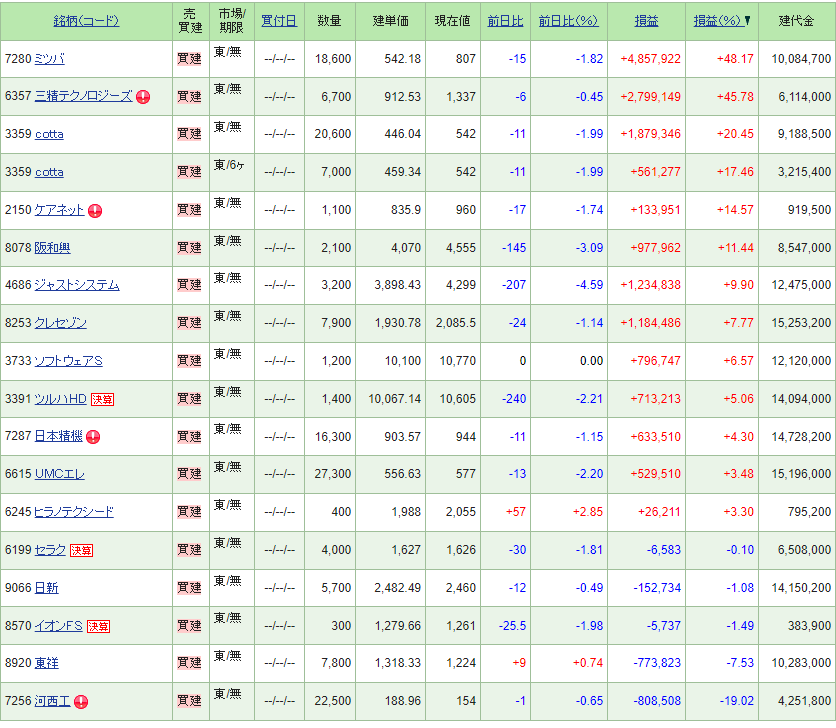Viewport: 836px width, 728px height.
Task: Click loss percent -19.02
Action: pyautogui.click(x=736, y=701)
